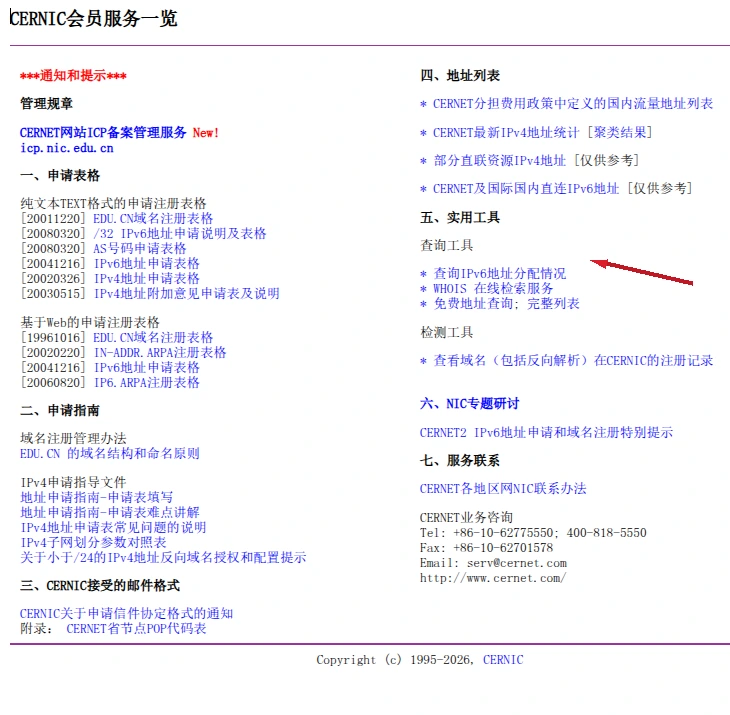Open the AS号码申请表格 link

[140, 248]
